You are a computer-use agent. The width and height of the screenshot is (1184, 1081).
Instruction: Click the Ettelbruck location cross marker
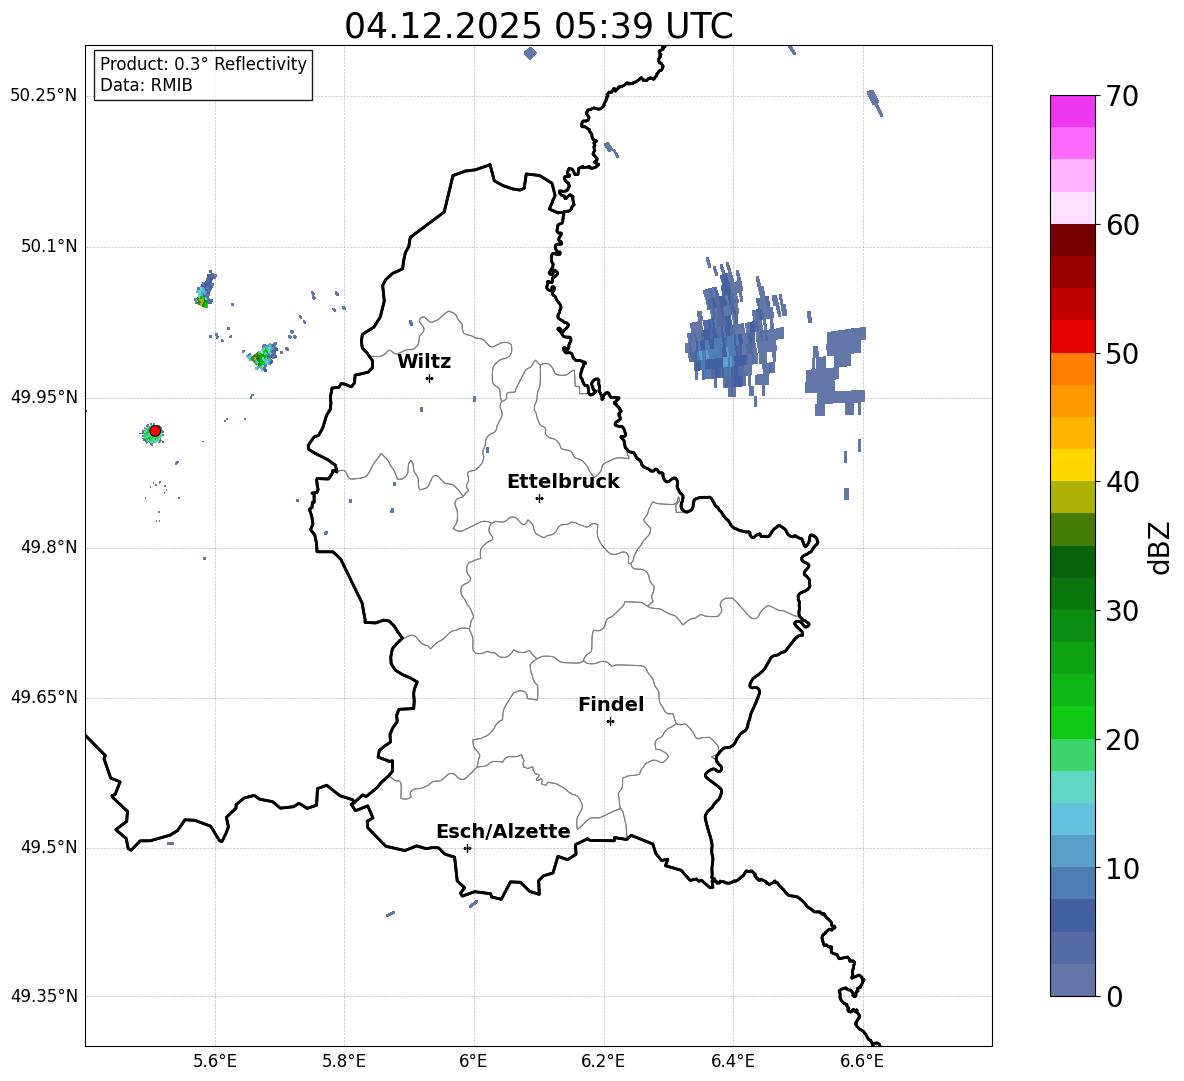(x=539, y=498)
